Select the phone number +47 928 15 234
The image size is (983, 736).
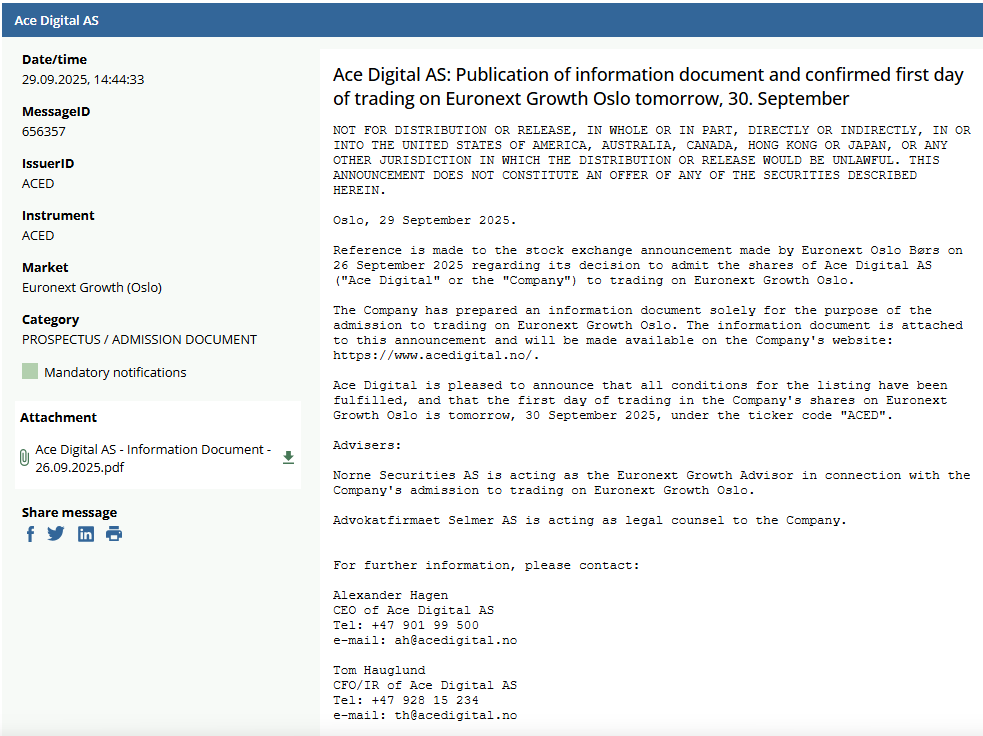coord(425,700)
